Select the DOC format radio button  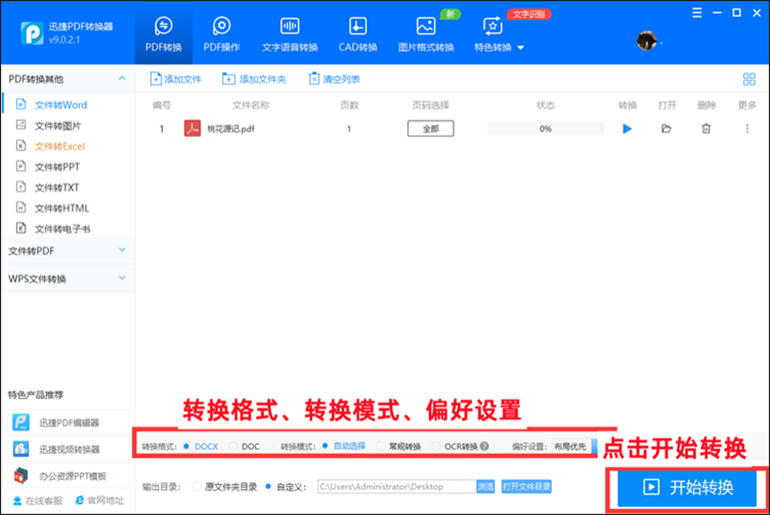click(x=233, y=446)
